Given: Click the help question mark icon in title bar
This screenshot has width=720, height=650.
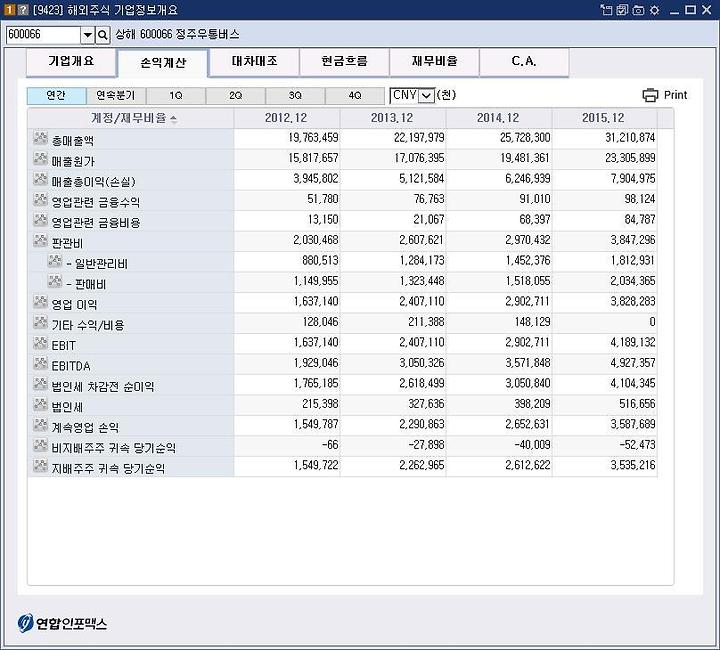Looking at the screenshot, I should point(23,10).
